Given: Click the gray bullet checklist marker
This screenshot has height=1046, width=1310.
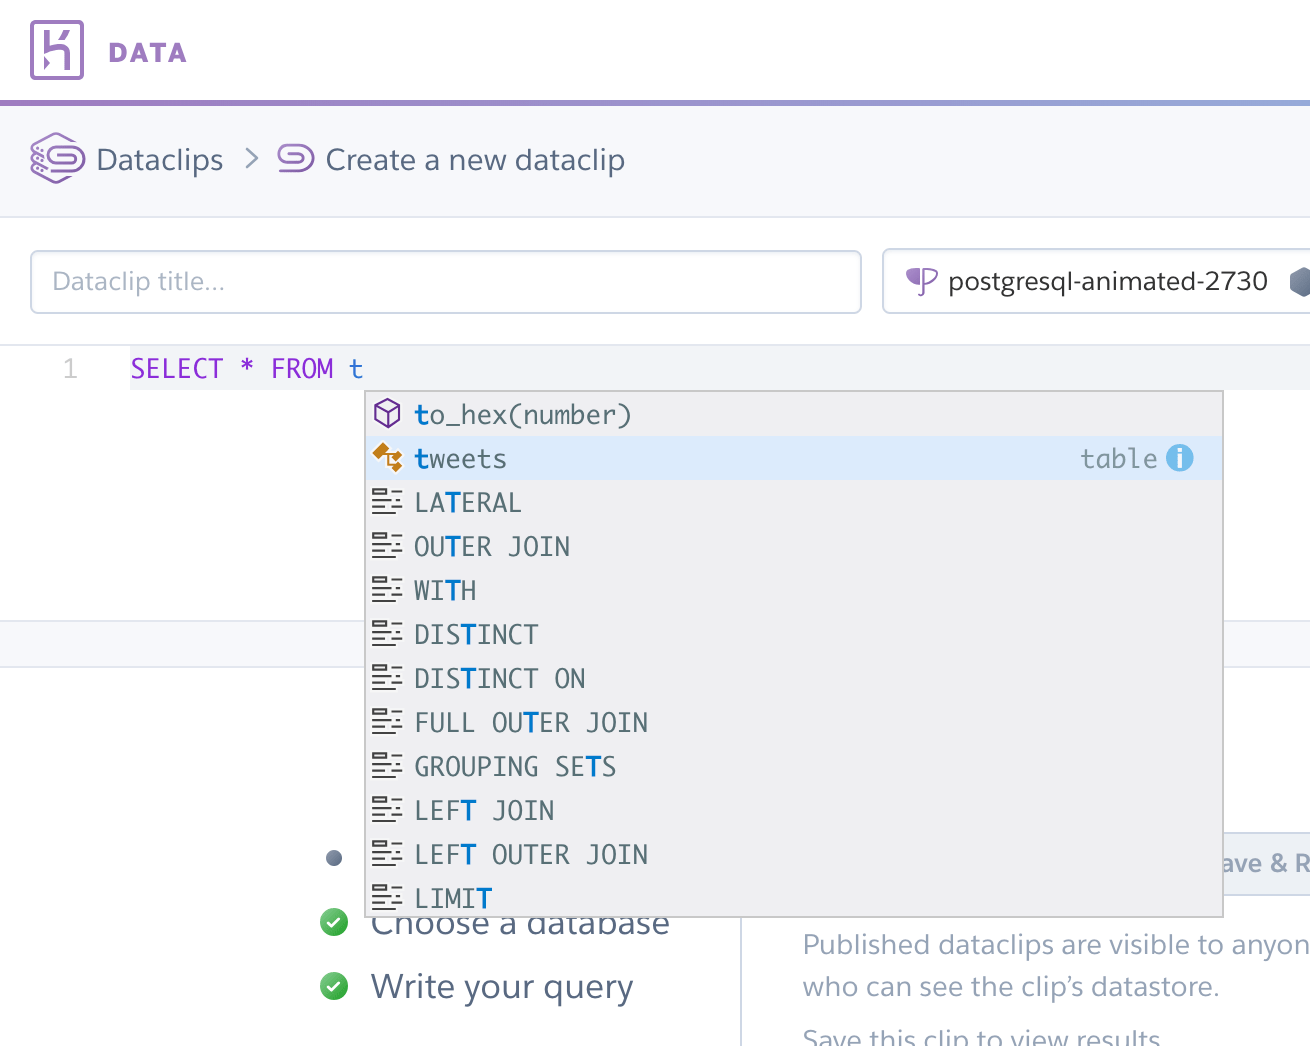Looking at the screenshot, I should click(x=334, y=858).
